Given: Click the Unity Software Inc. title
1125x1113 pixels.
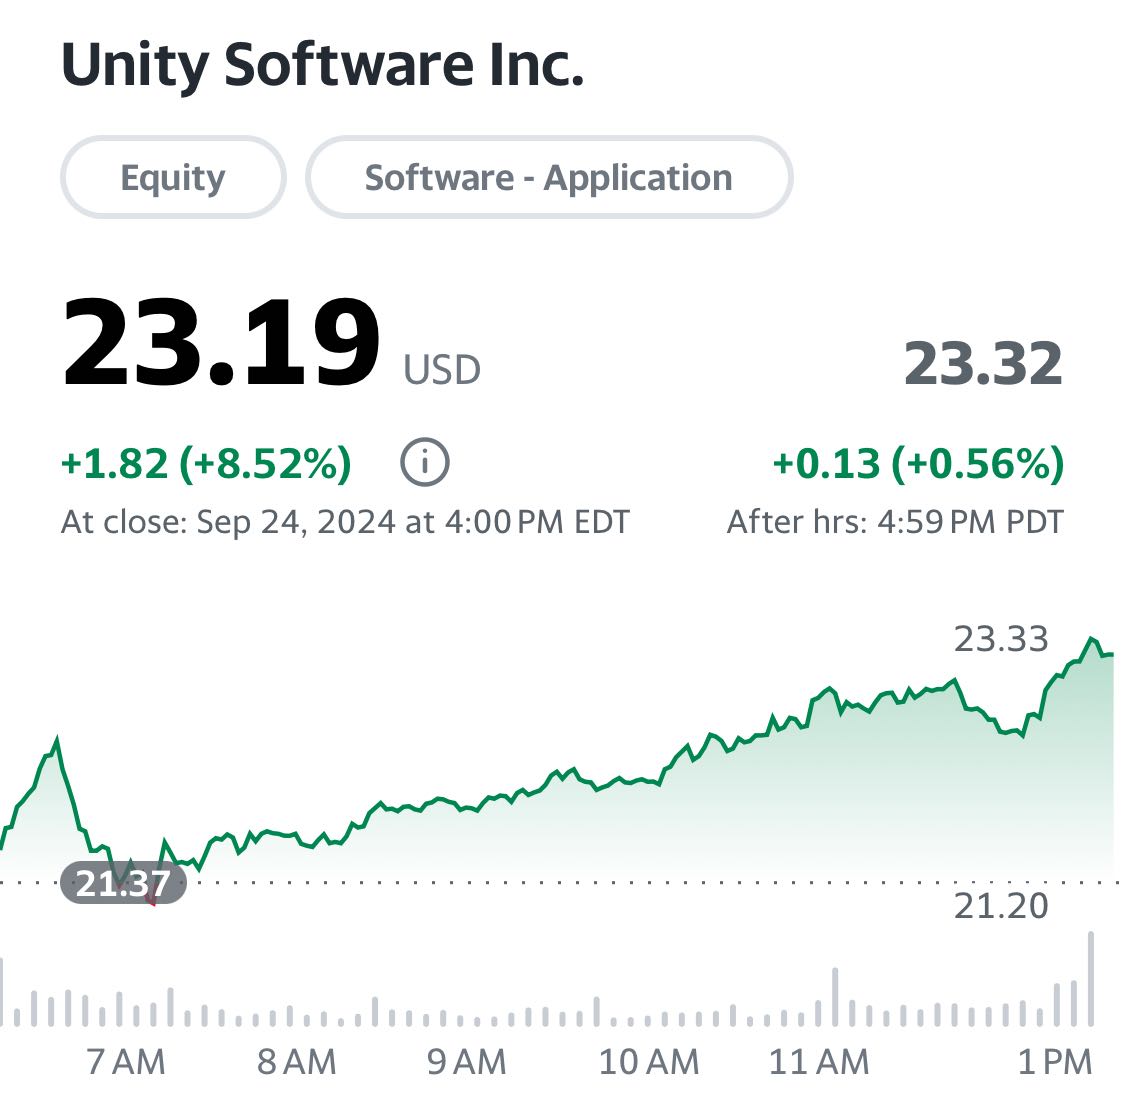Looking at the screenshot, I should (x=322, y=65).
